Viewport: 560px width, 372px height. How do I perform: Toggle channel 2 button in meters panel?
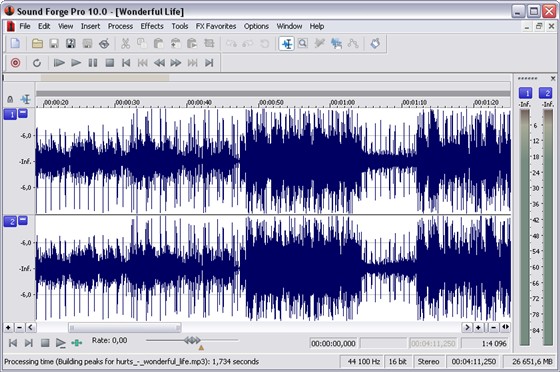pyautogui.click(x=546, y=93)
